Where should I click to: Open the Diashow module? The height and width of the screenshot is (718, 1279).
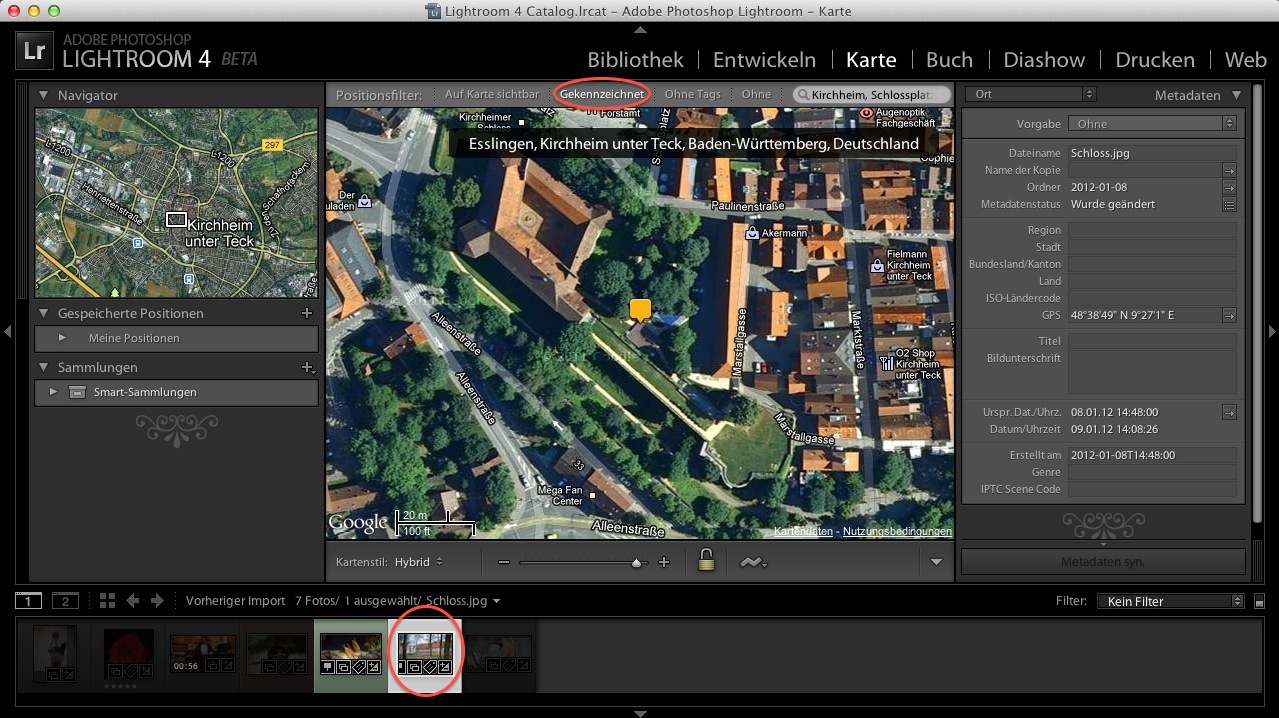1044,60
